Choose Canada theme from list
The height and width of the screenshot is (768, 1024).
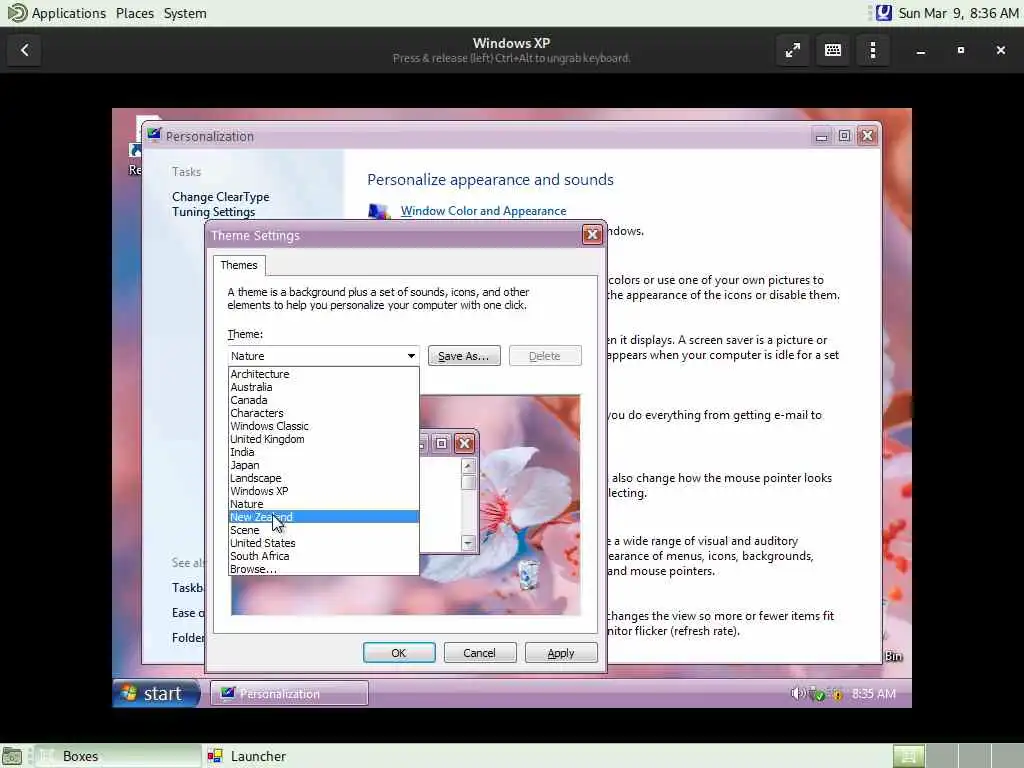pyautogui.click(x=323, y=400)
